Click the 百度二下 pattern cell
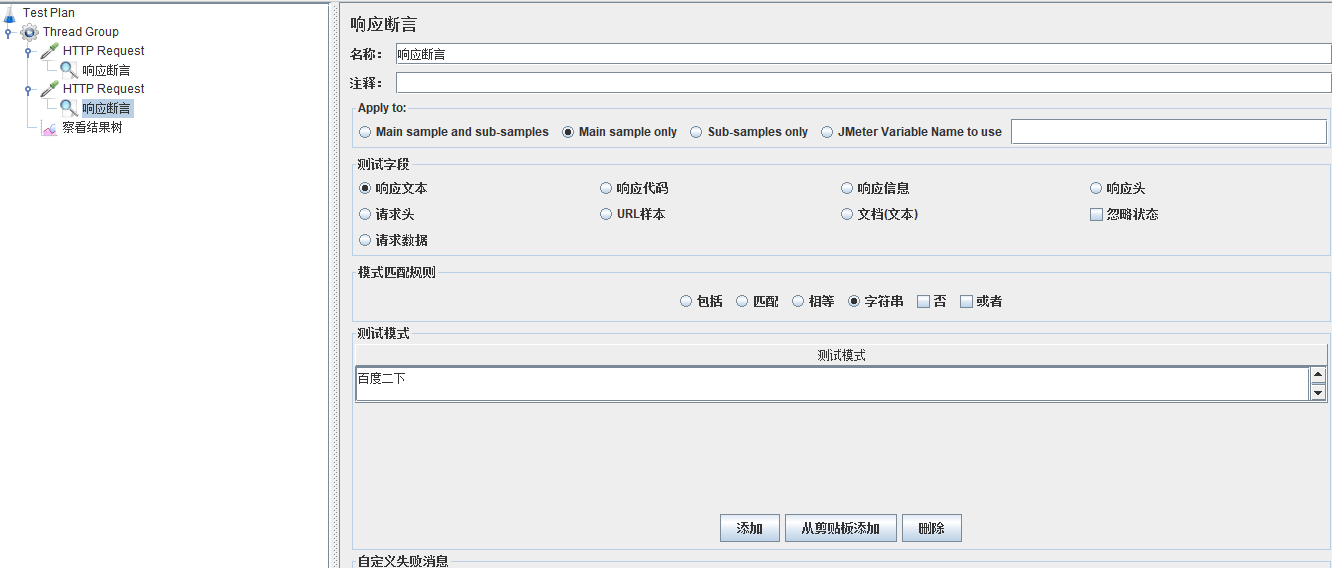The image size is (1332, 568). [x=832, y=383]
